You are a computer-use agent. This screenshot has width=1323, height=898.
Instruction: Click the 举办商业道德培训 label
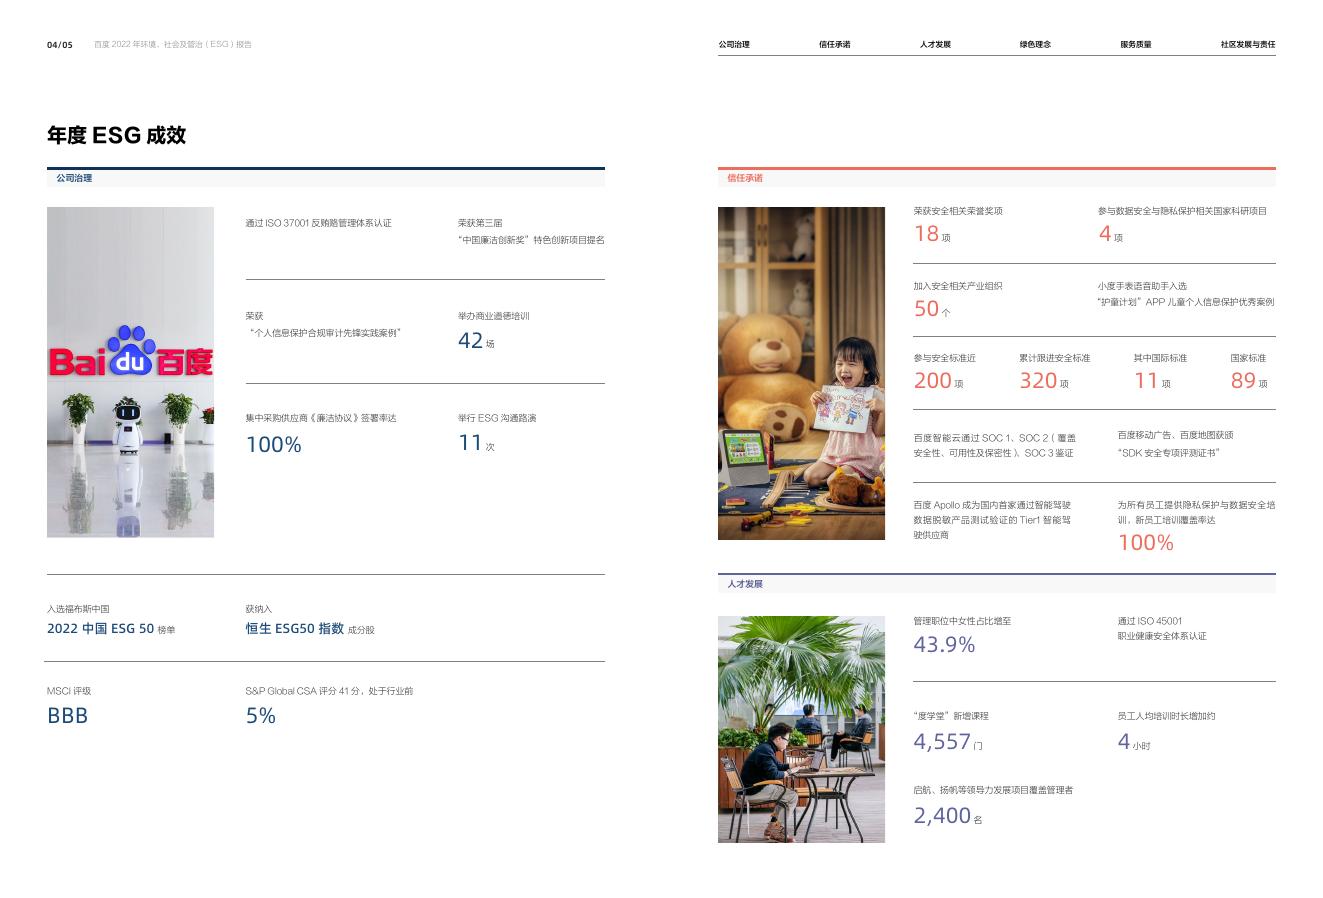point(494,316)
